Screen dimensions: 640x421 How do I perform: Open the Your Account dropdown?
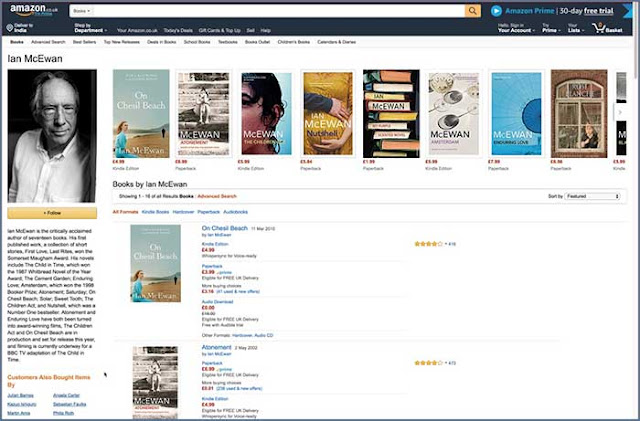point(516,28)
